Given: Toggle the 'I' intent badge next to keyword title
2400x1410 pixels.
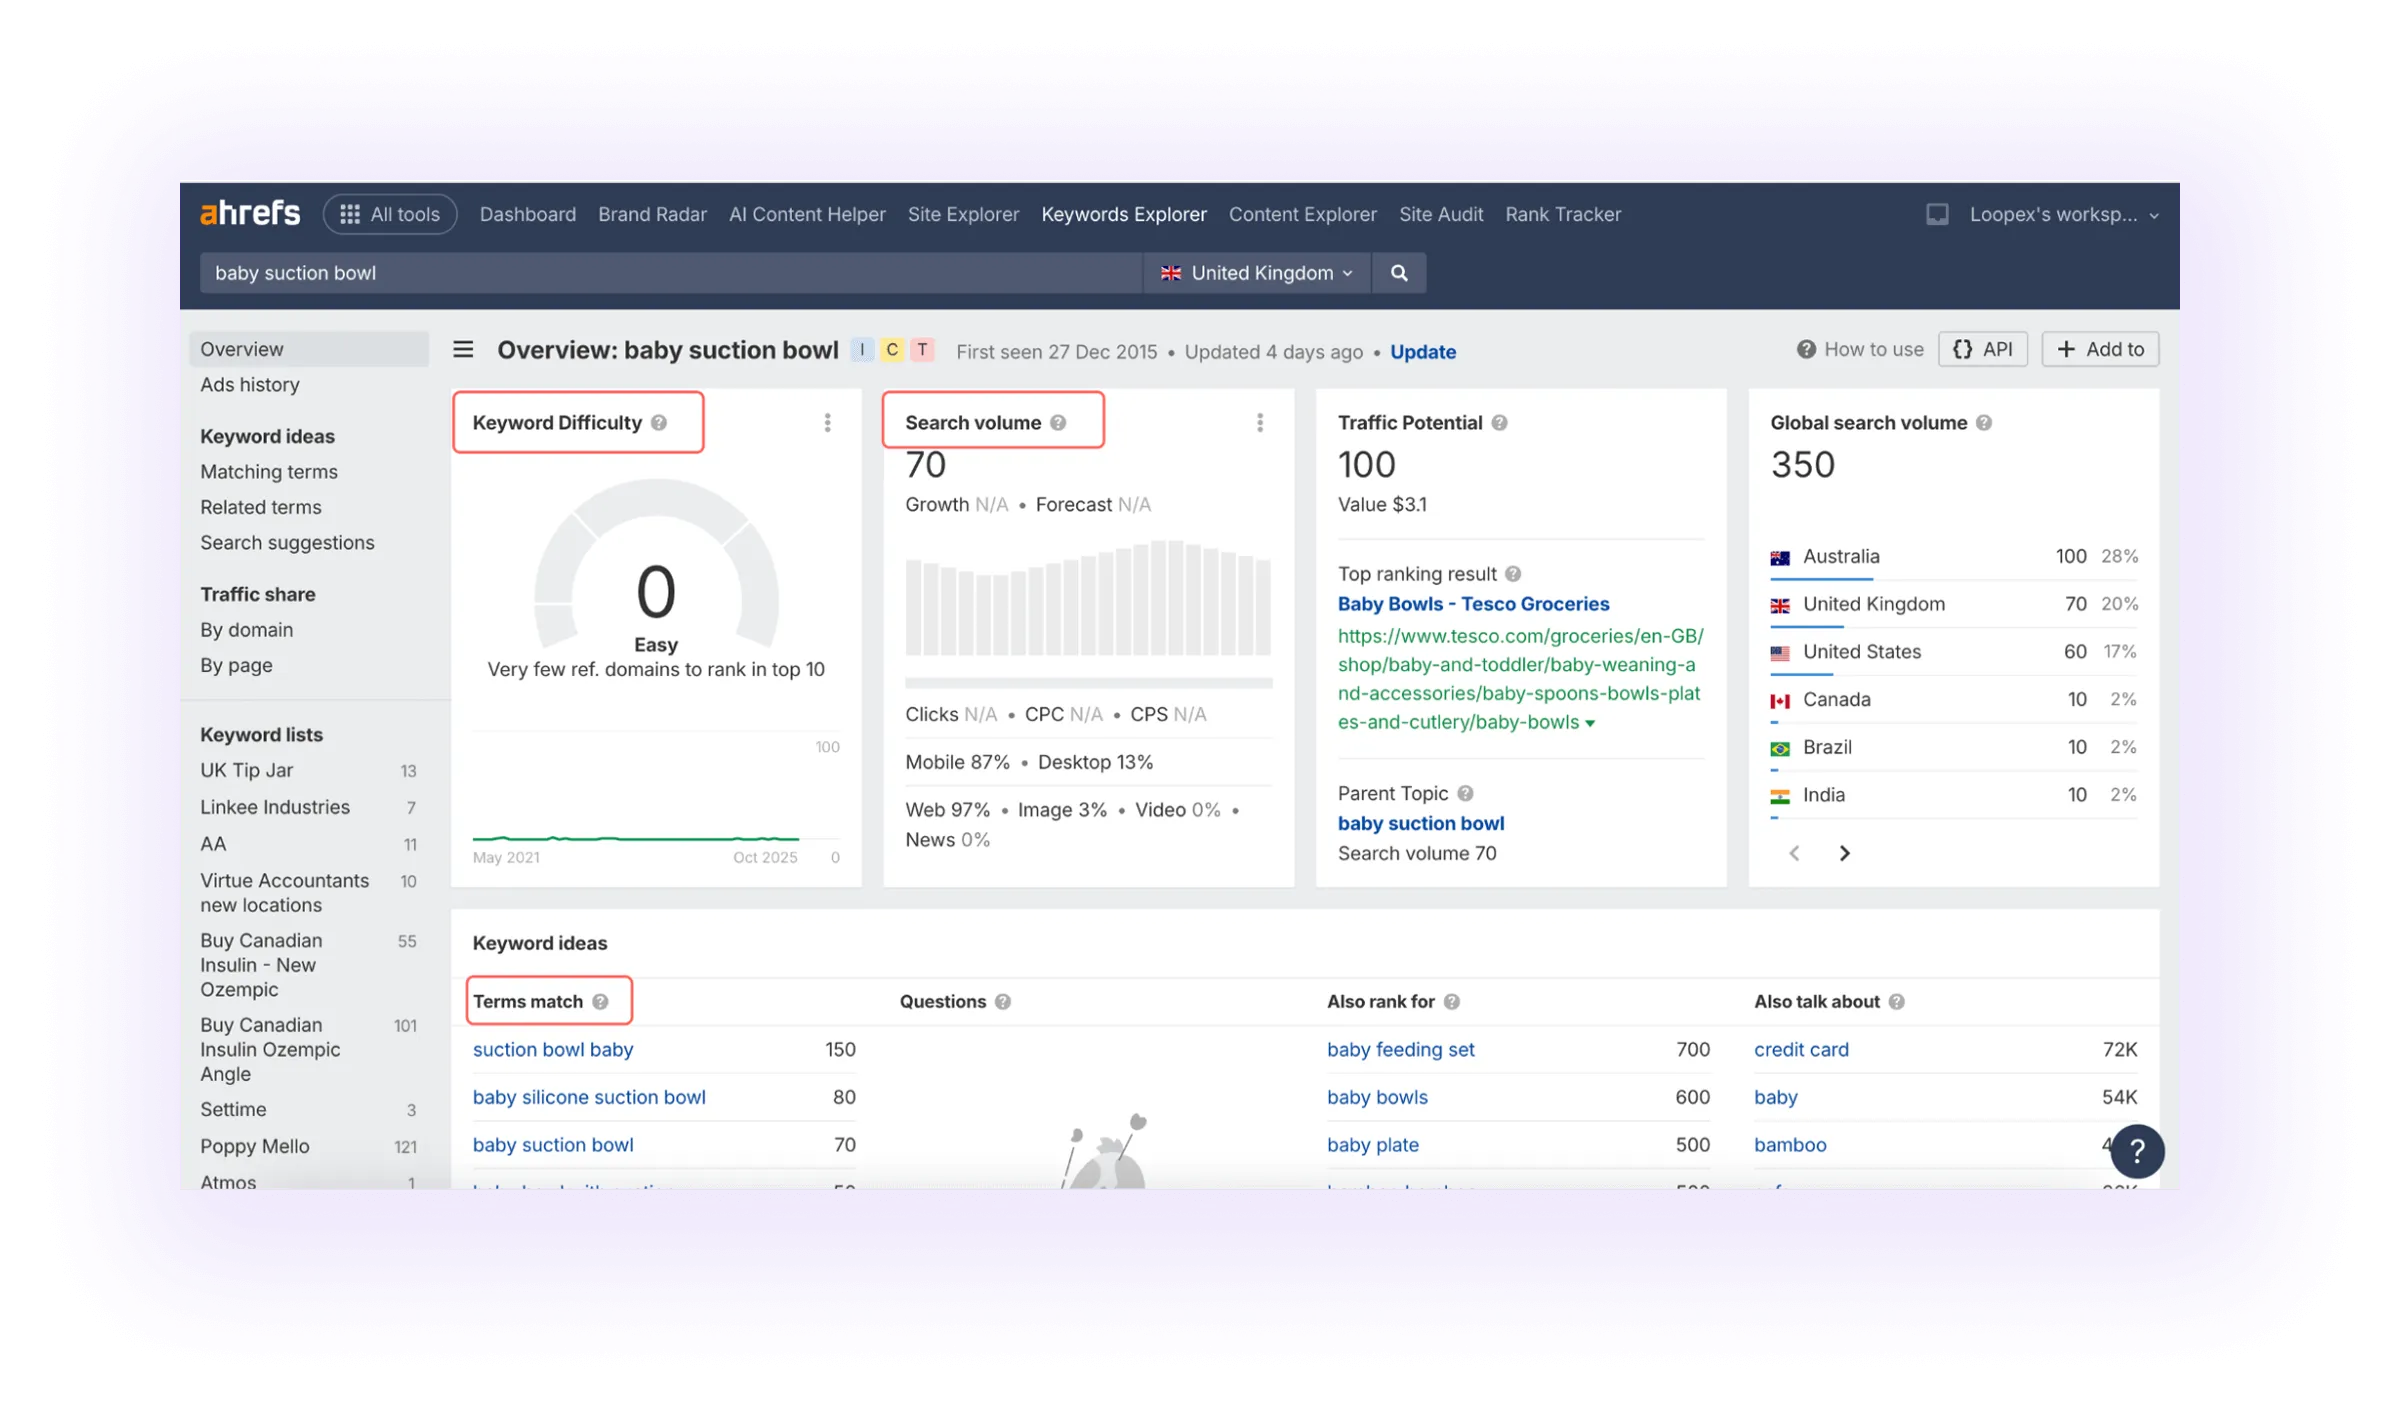Looking at the screenshot, I should point(861,350).
